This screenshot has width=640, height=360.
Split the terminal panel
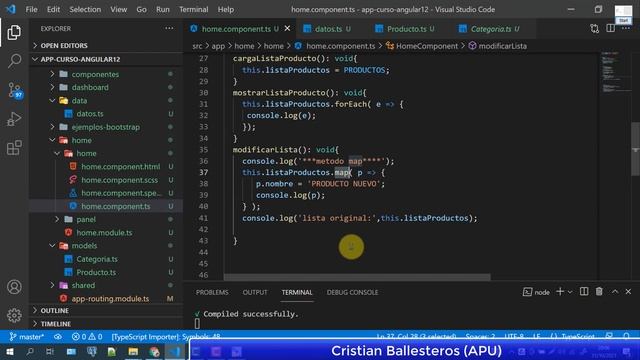coord(584,291)
